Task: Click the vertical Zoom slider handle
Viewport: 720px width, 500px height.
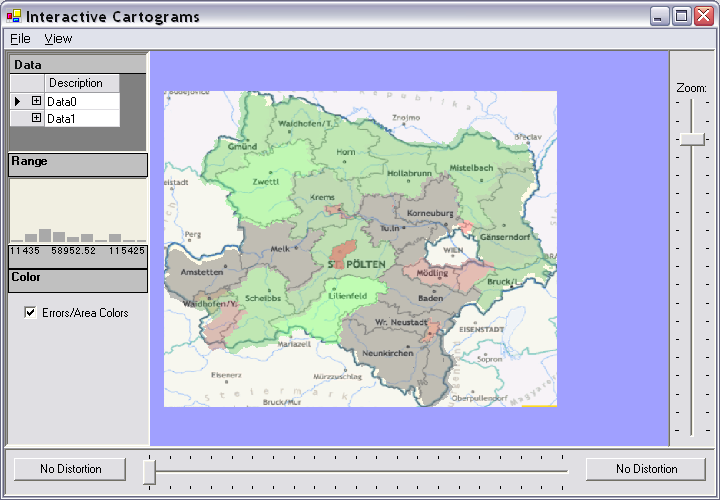Action: pyautogui.click(x=691, y=139)
